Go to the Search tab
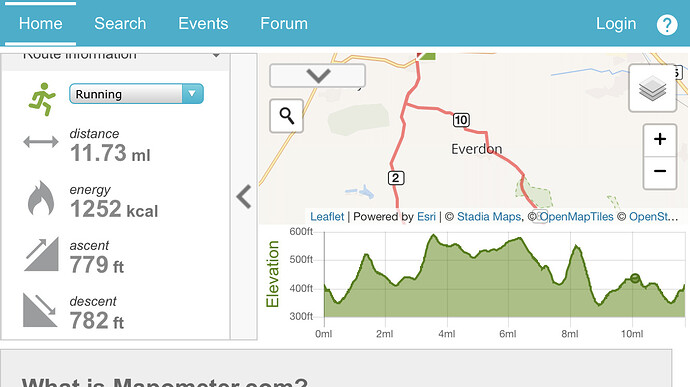 click(x=120, y=24)
